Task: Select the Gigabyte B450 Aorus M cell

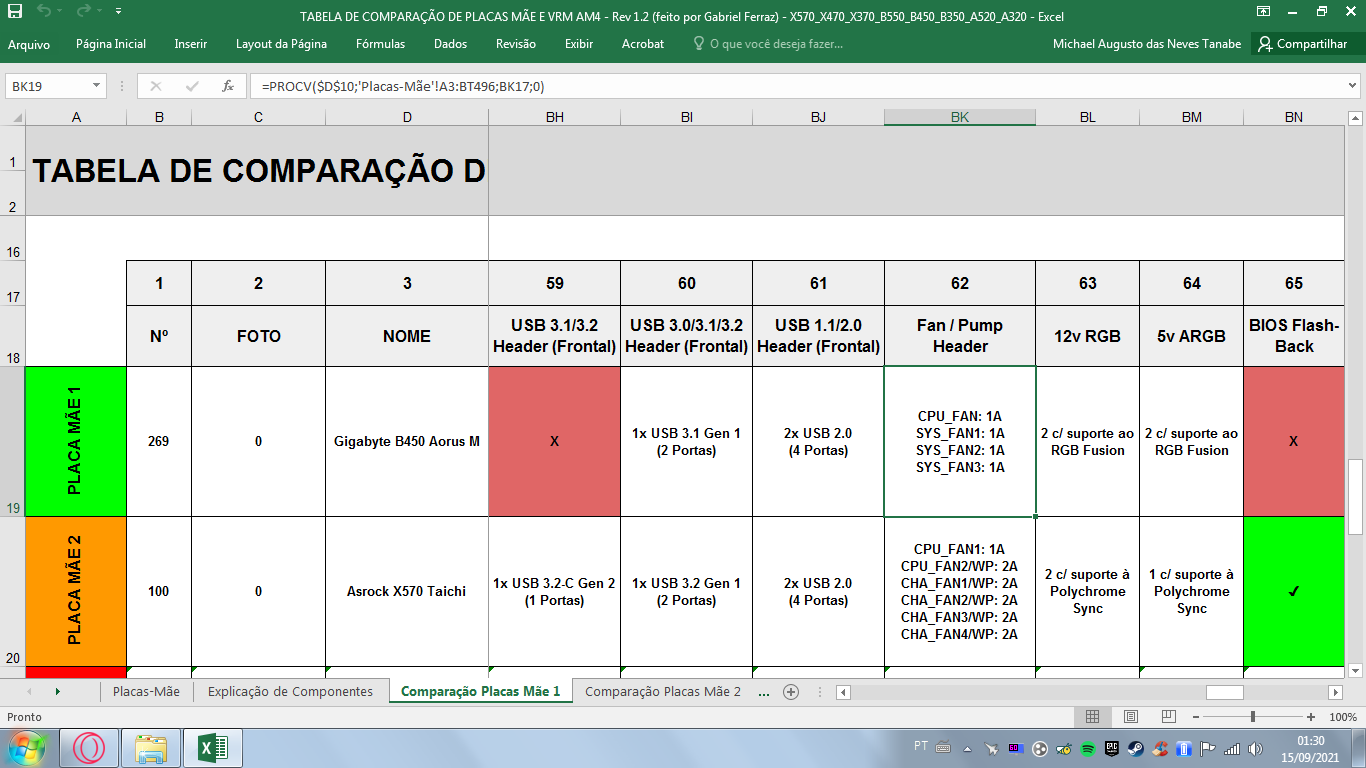Action: click(407, 441)
